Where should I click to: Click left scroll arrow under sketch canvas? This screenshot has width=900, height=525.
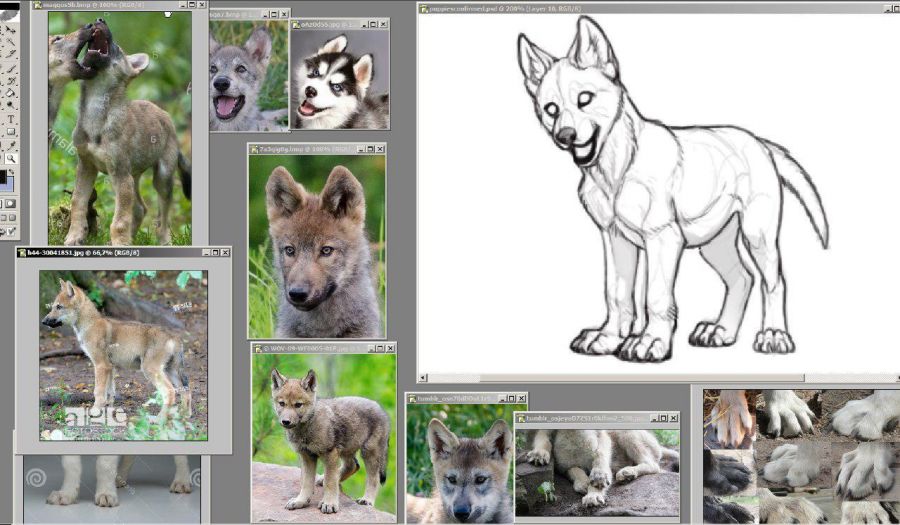423,379
